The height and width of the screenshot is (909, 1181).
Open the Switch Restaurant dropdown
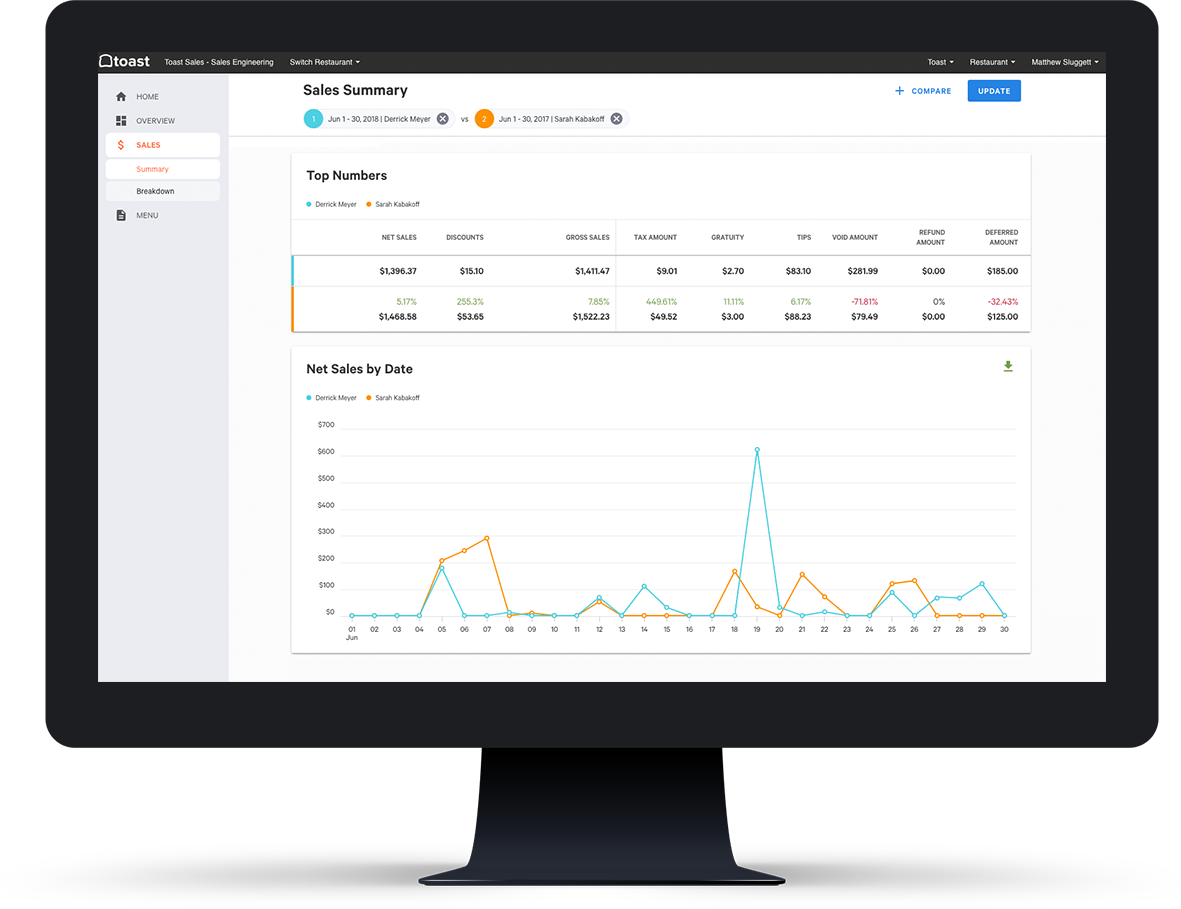[x=325, y=62]
